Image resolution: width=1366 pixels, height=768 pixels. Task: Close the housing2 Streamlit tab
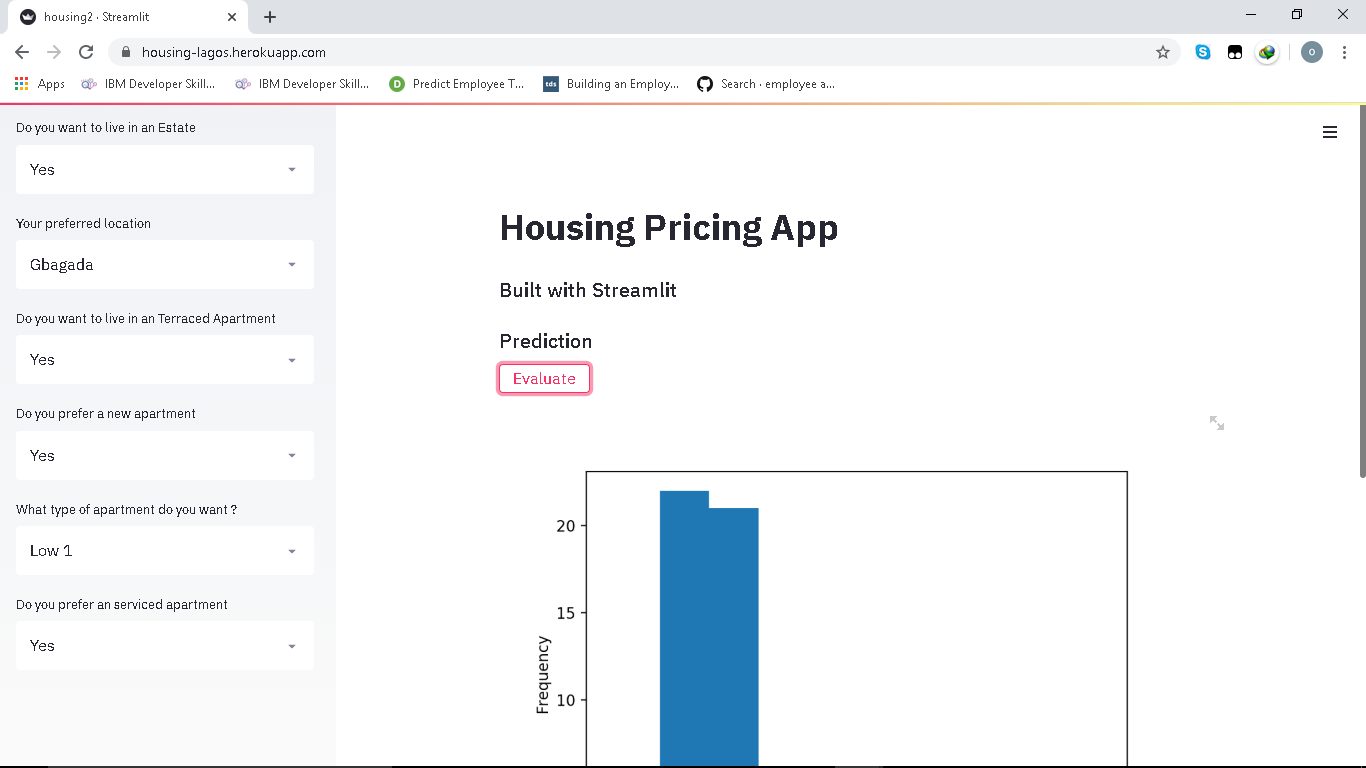tap(233, 17)
